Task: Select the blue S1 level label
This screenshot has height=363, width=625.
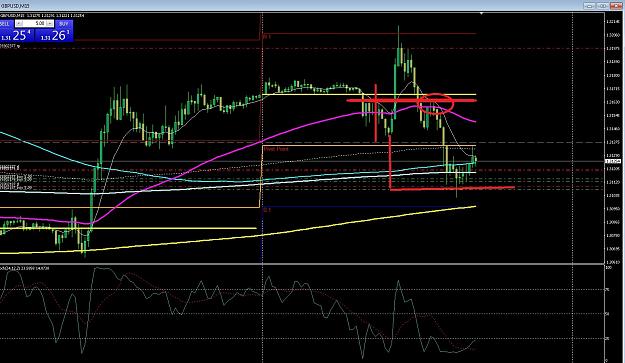Action: pos(267,210)
